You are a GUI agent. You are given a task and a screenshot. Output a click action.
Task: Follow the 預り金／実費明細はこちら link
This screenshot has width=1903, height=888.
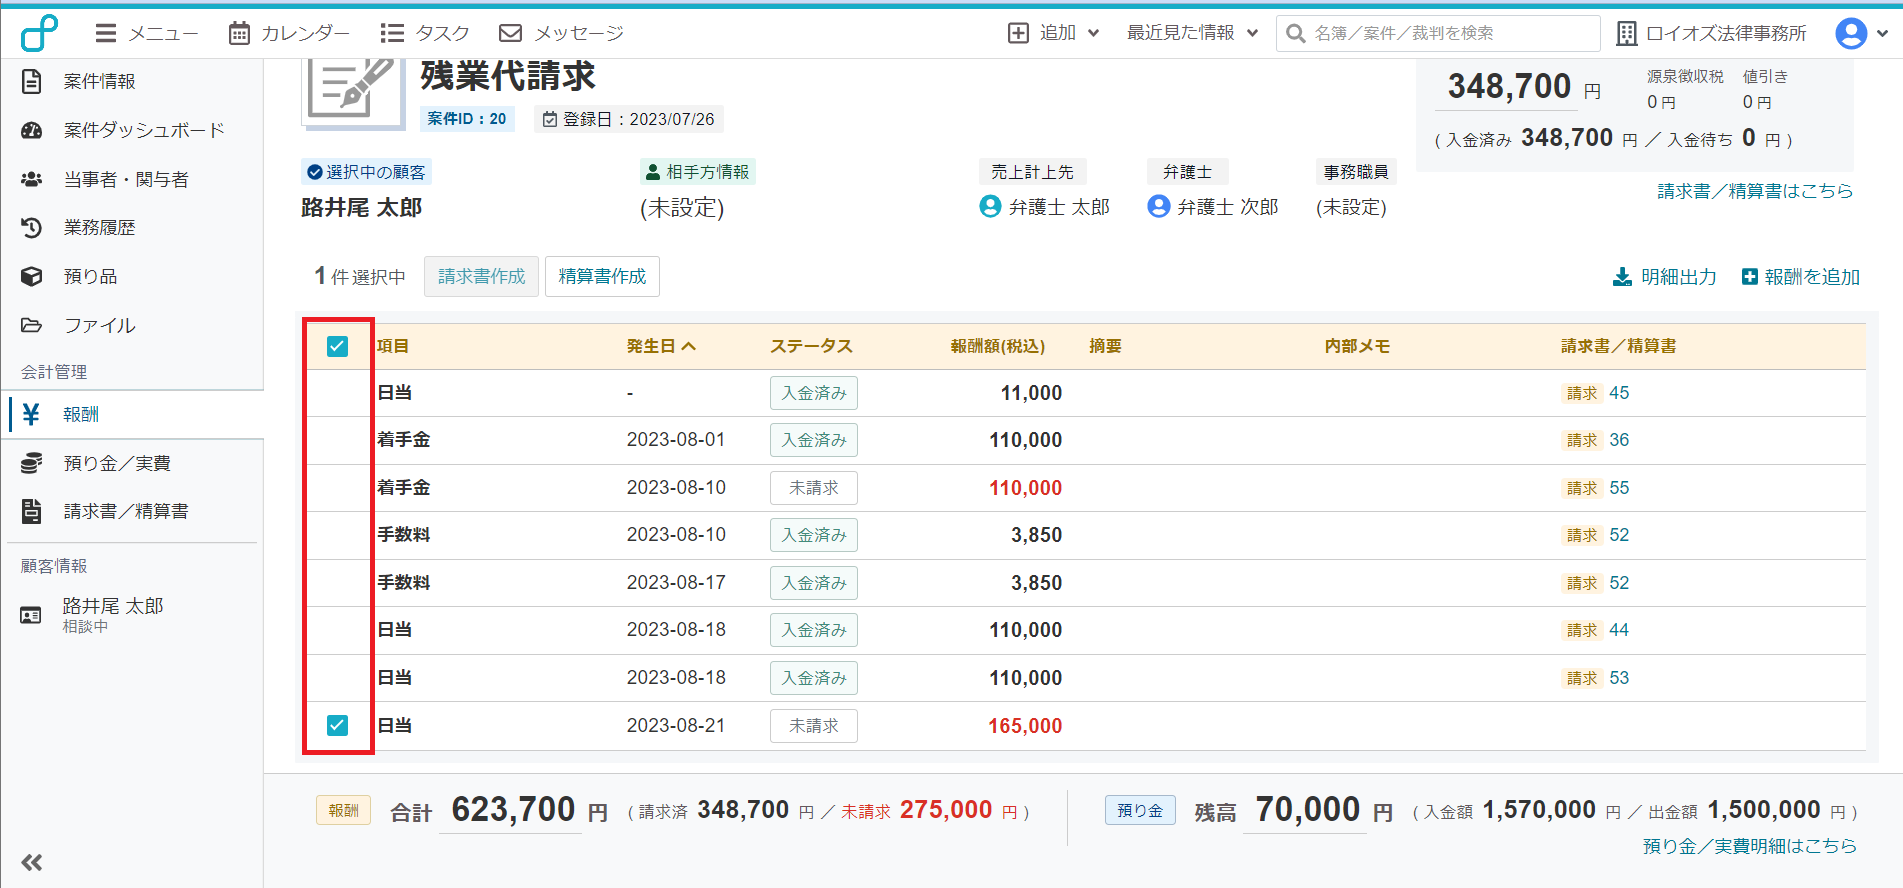pyautogui.click(x=1749, y=846)
